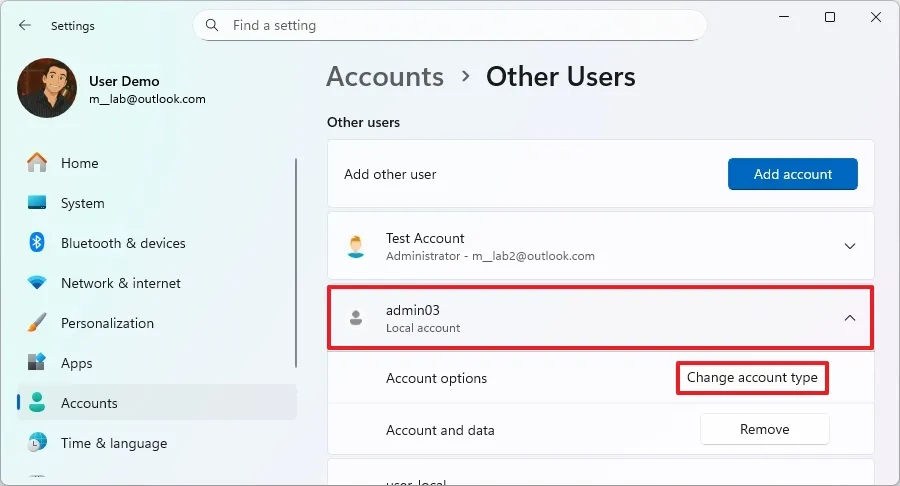Screen dimensions: 900x486
Task: Click the back arrow in Settings
Action: 24,25
